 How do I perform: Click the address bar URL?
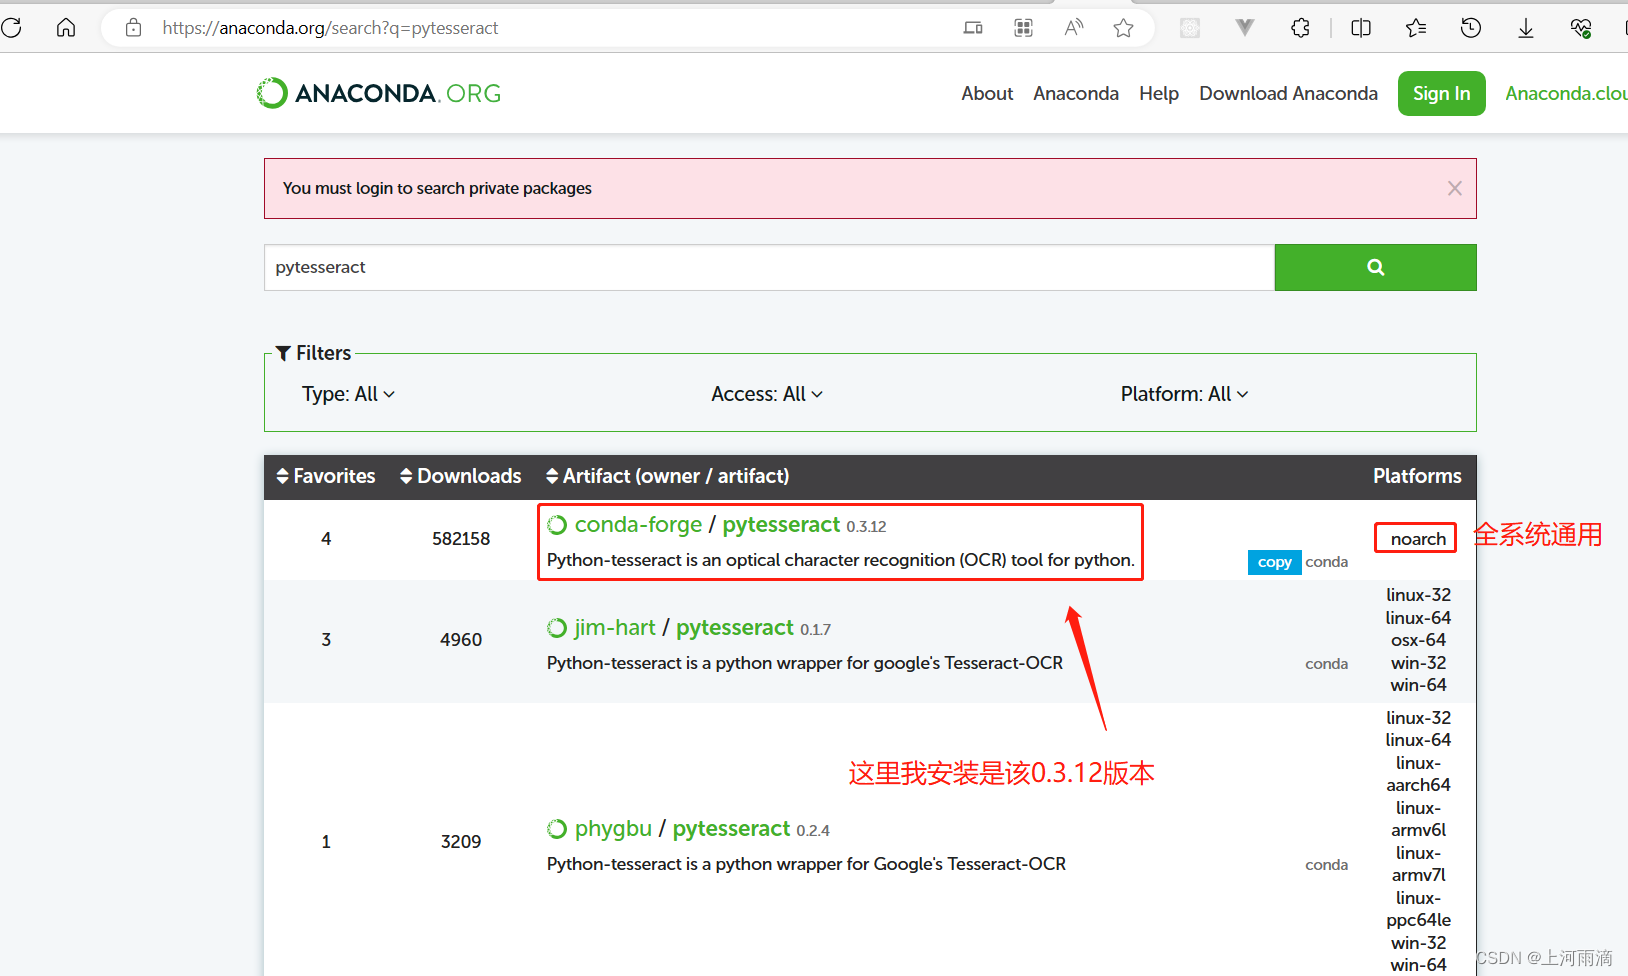click(x=330, y=28)
